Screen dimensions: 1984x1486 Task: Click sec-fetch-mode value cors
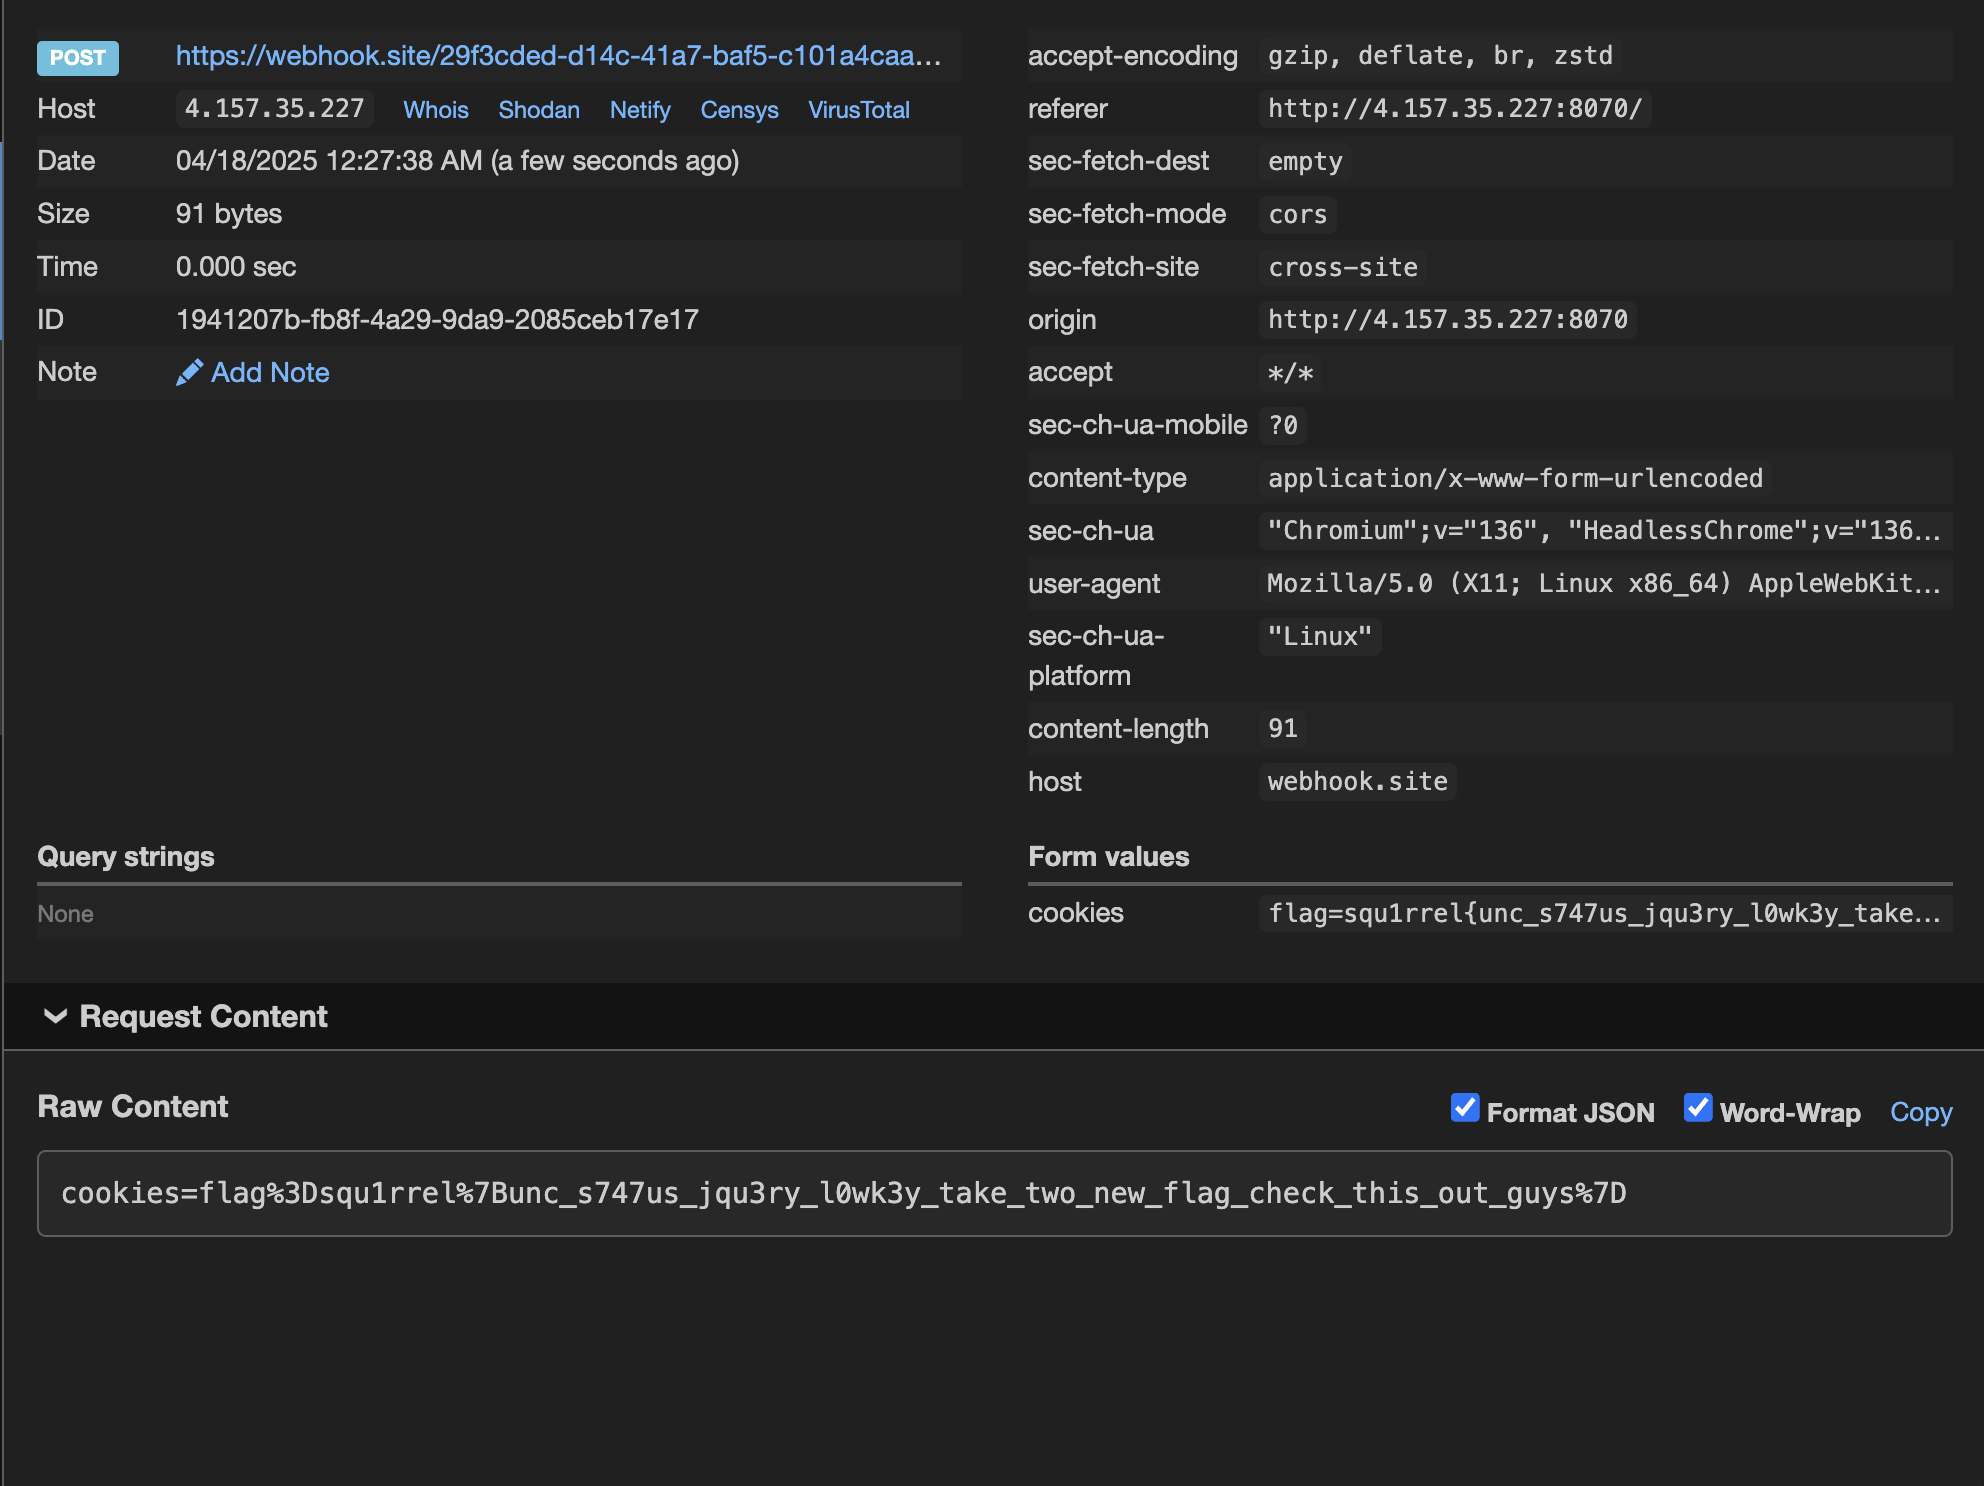pyautogui.click(x=1298, y=214)
